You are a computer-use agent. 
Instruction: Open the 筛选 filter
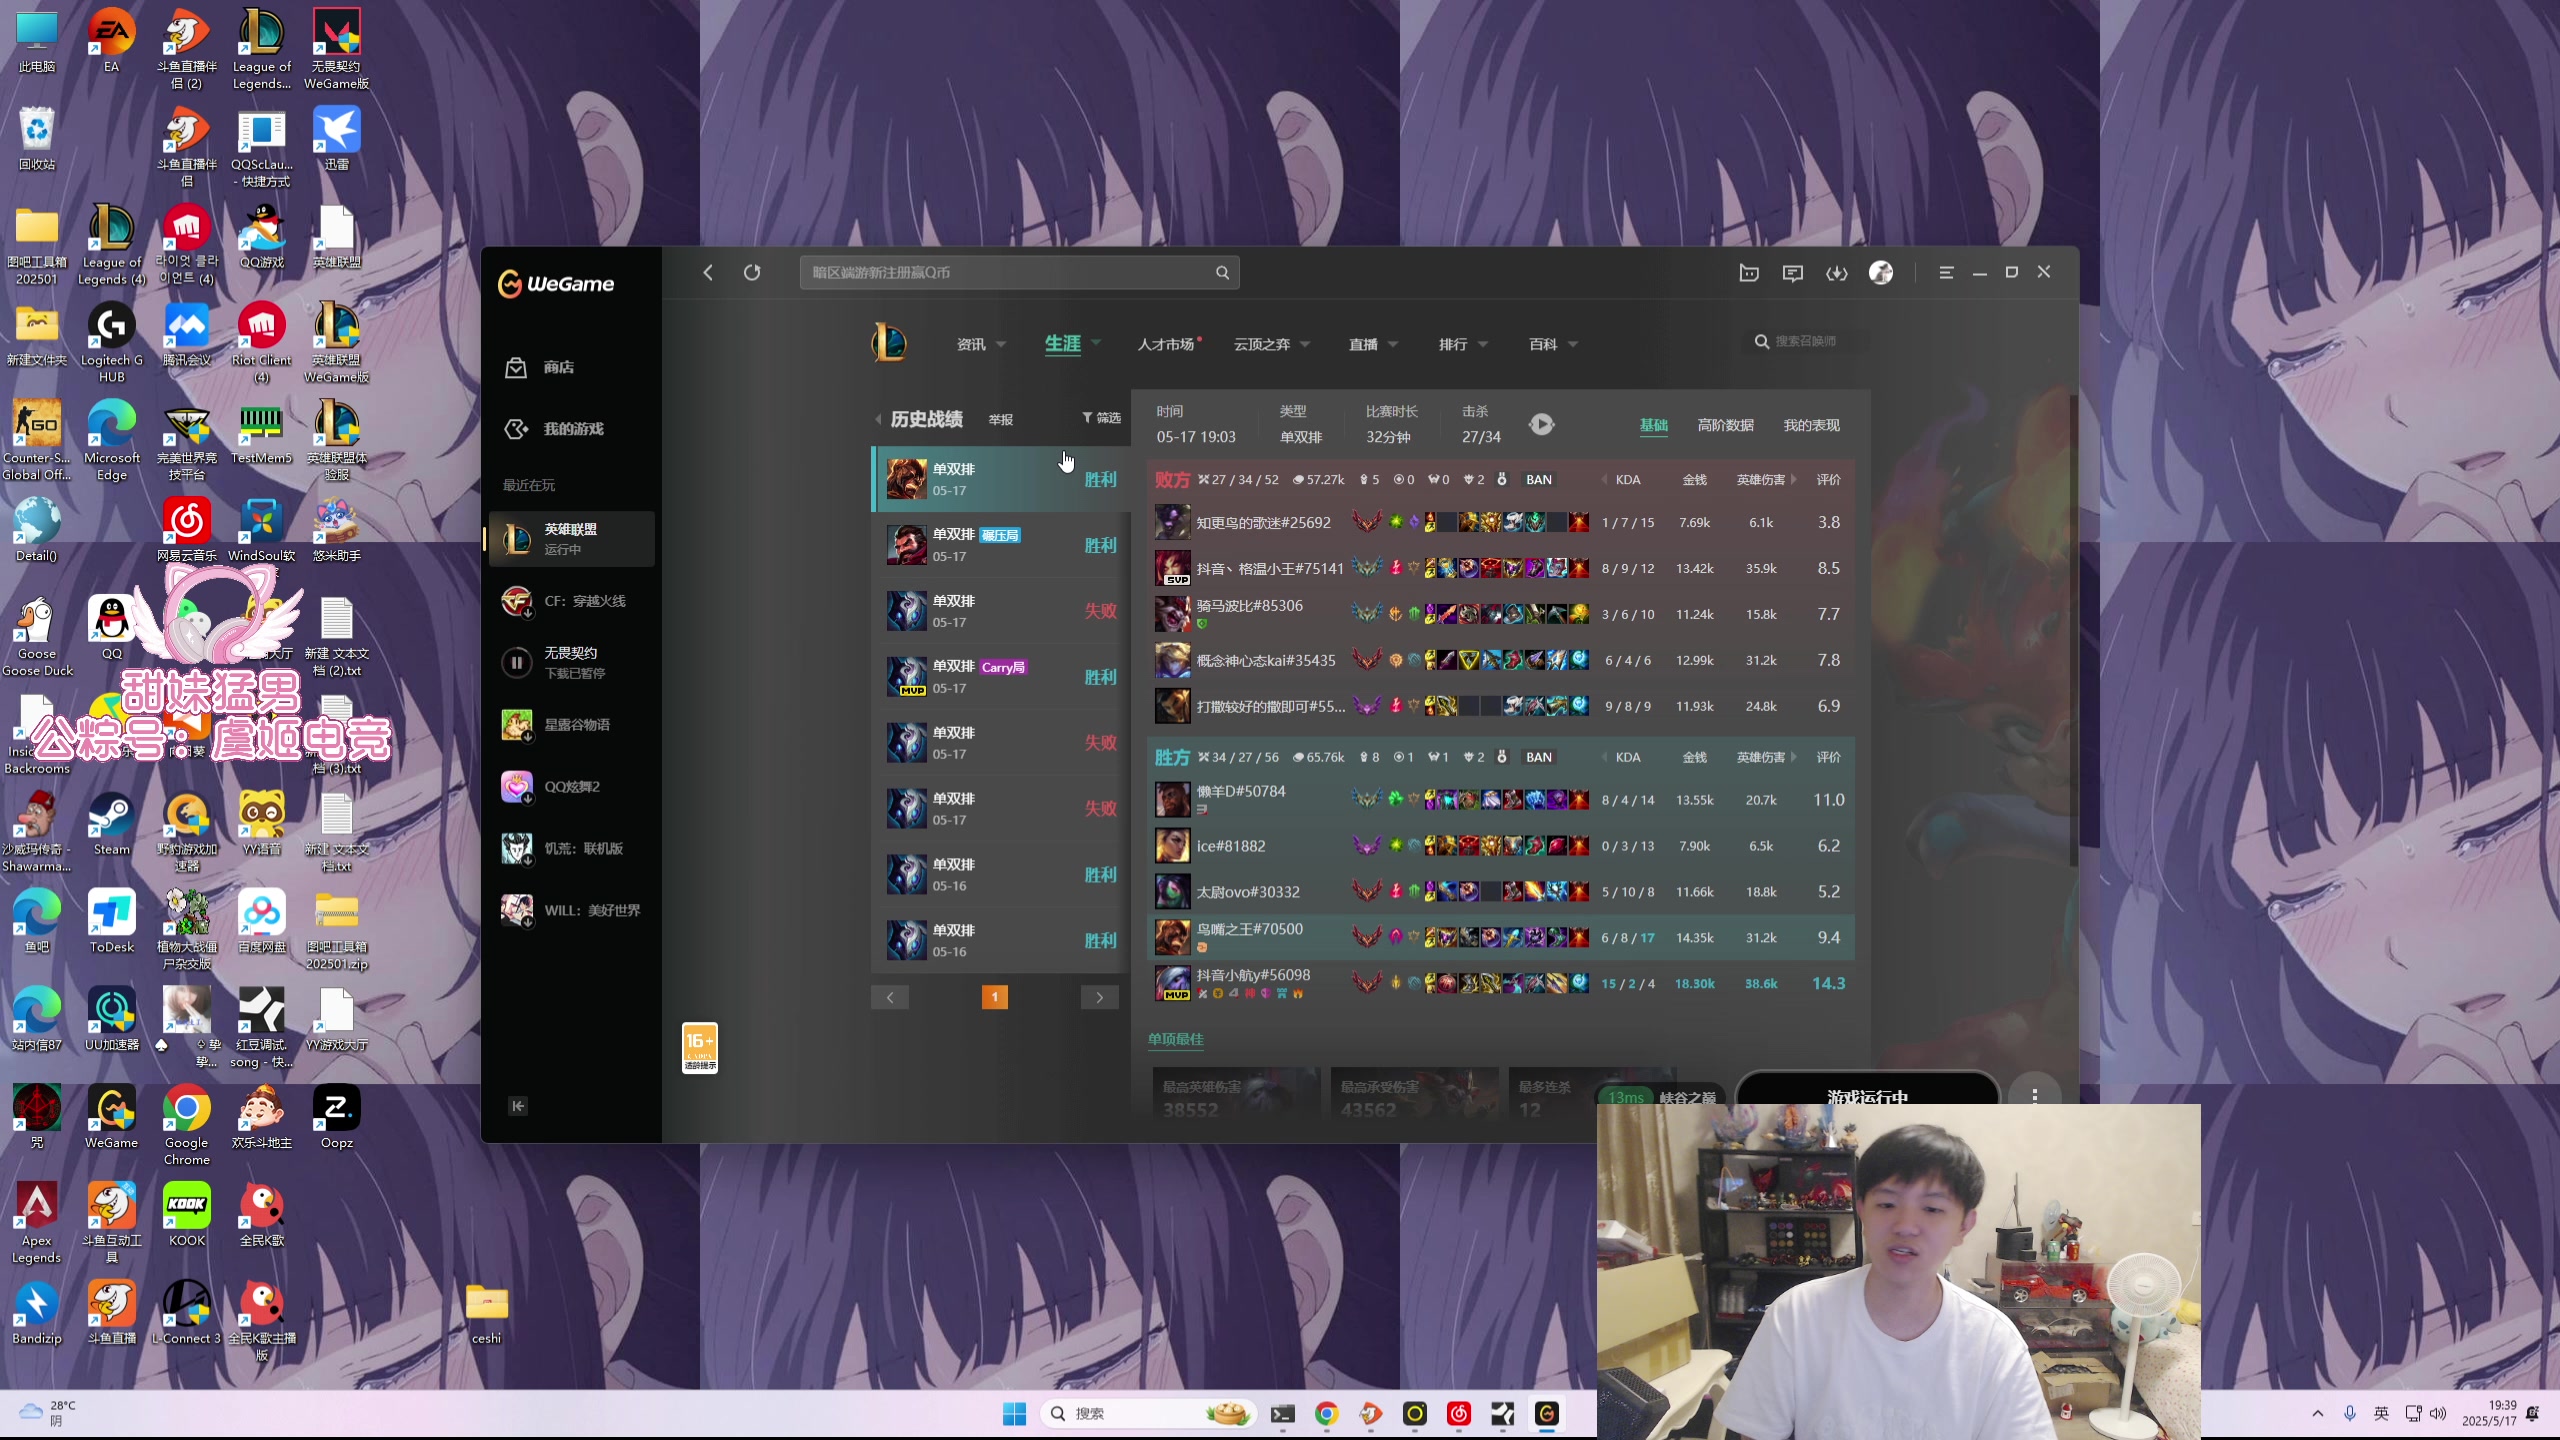pyautogui.click(x=1101, y=418)
